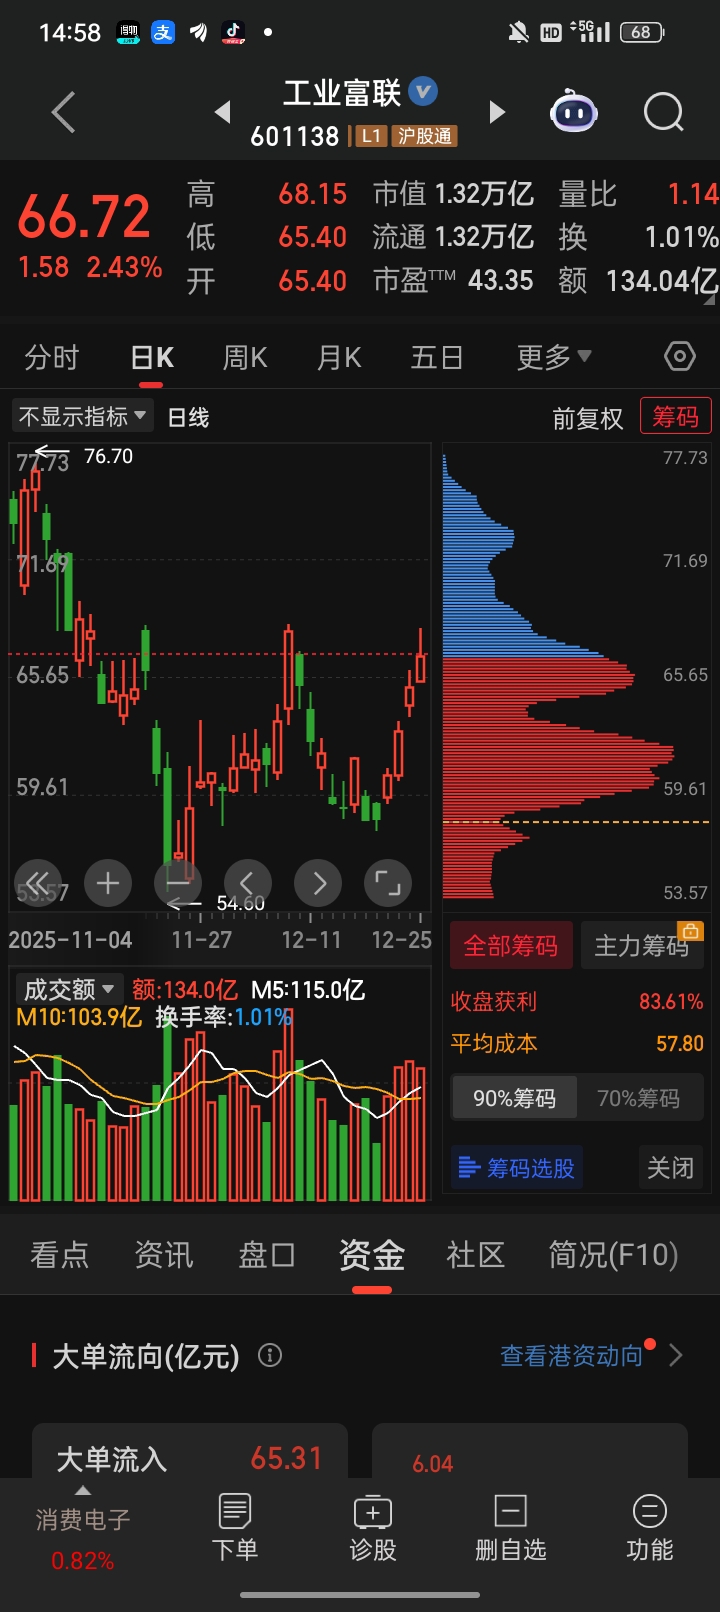Toggle the 筹码 chip distribution button
Viewport: 720px width, 1612px height.
[x=676, y=416]
